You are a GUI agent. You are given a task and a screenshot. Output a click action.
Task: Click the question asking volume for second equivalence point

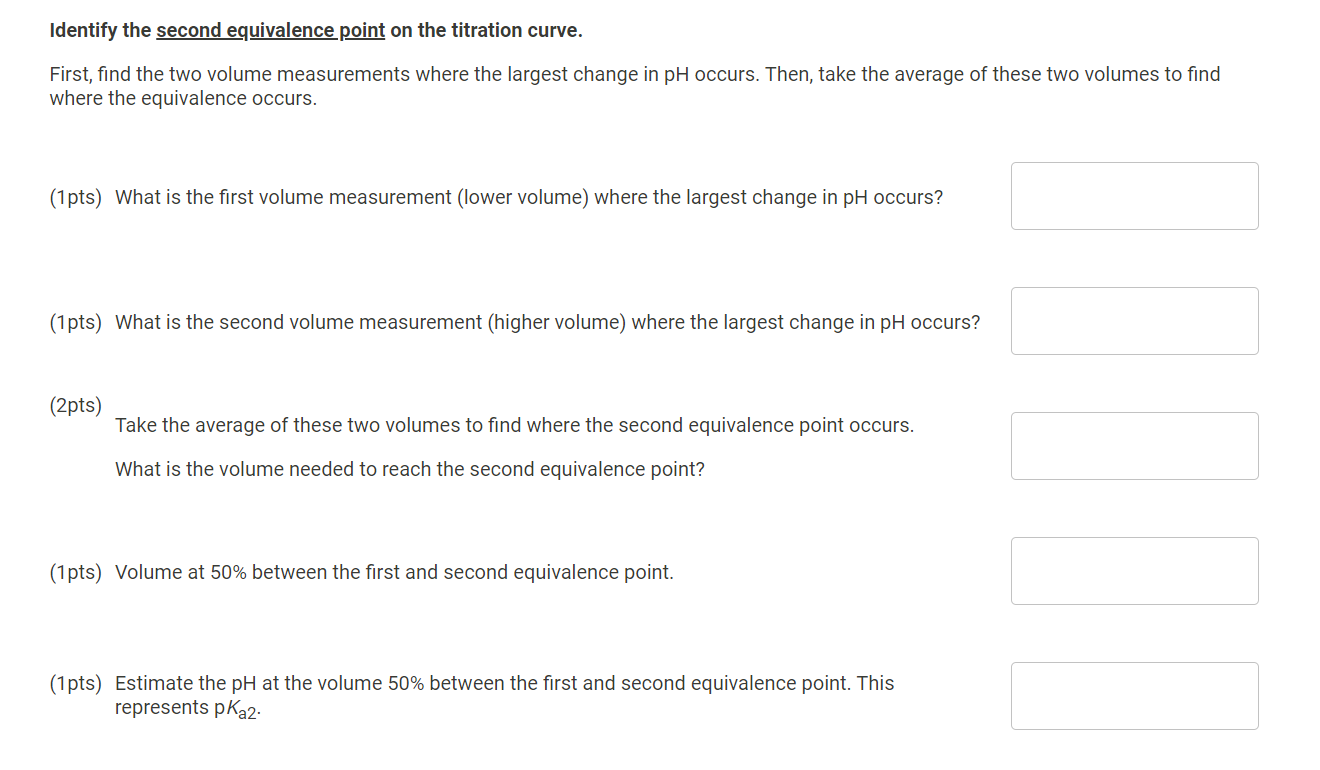pos(409,469)
